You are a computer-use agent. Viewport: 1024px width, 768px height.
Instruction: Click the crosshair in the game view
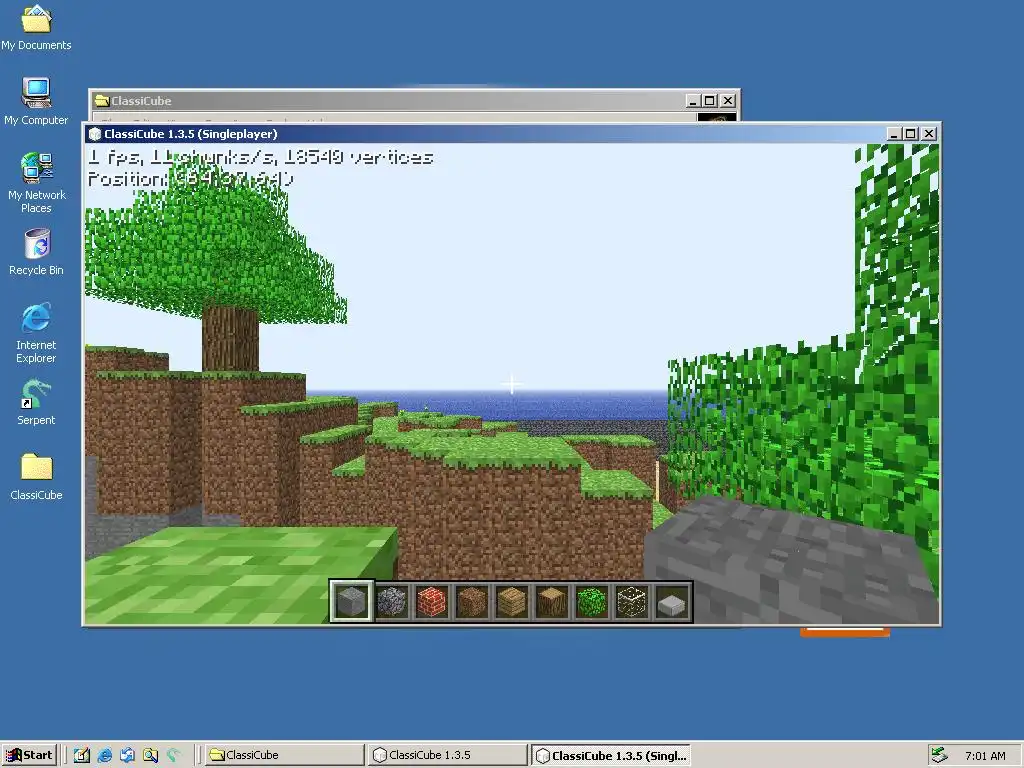(512, 384)
